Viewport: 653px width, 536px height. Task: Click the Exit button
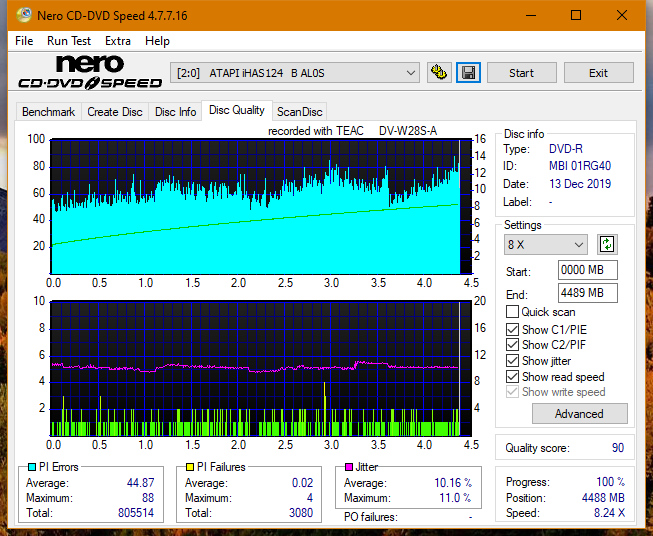pos(598,73)
